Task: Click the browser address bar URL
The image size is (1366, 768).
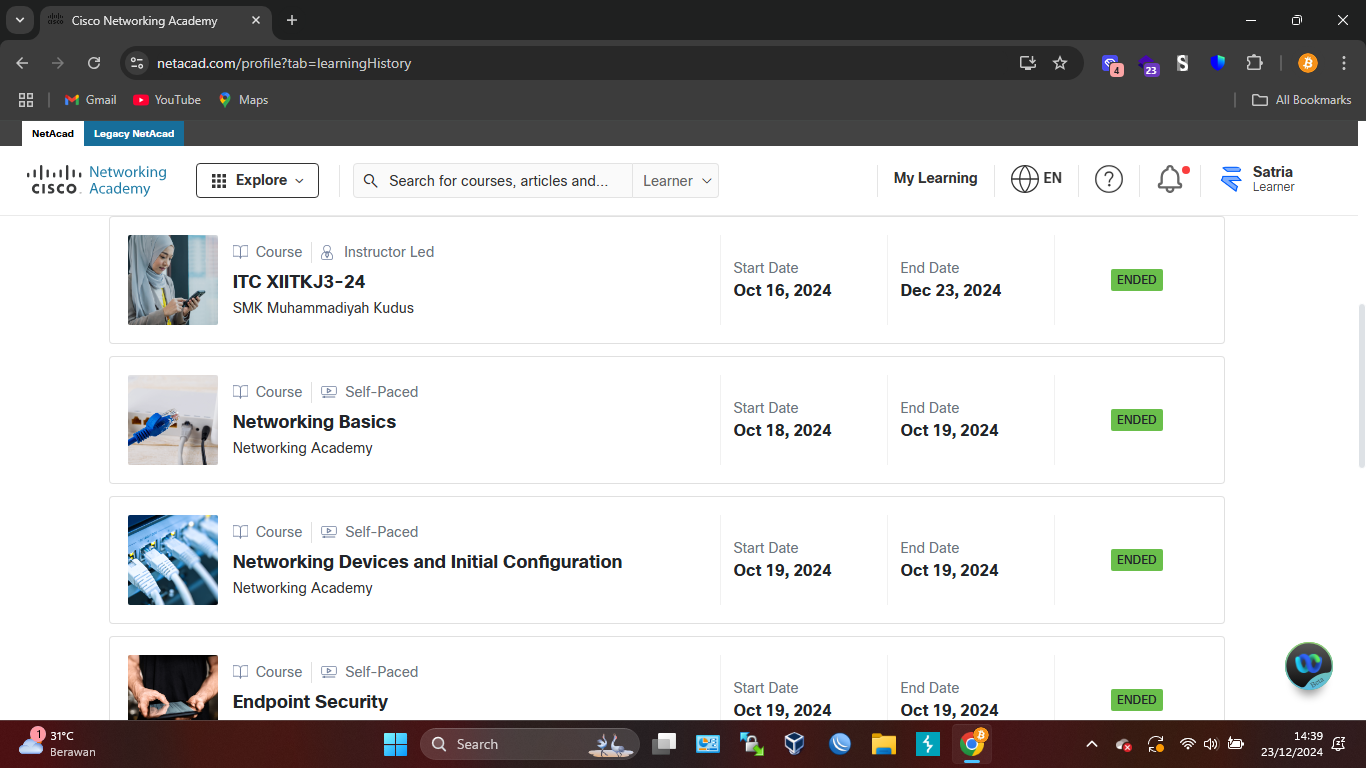Action: click(284, 63)
